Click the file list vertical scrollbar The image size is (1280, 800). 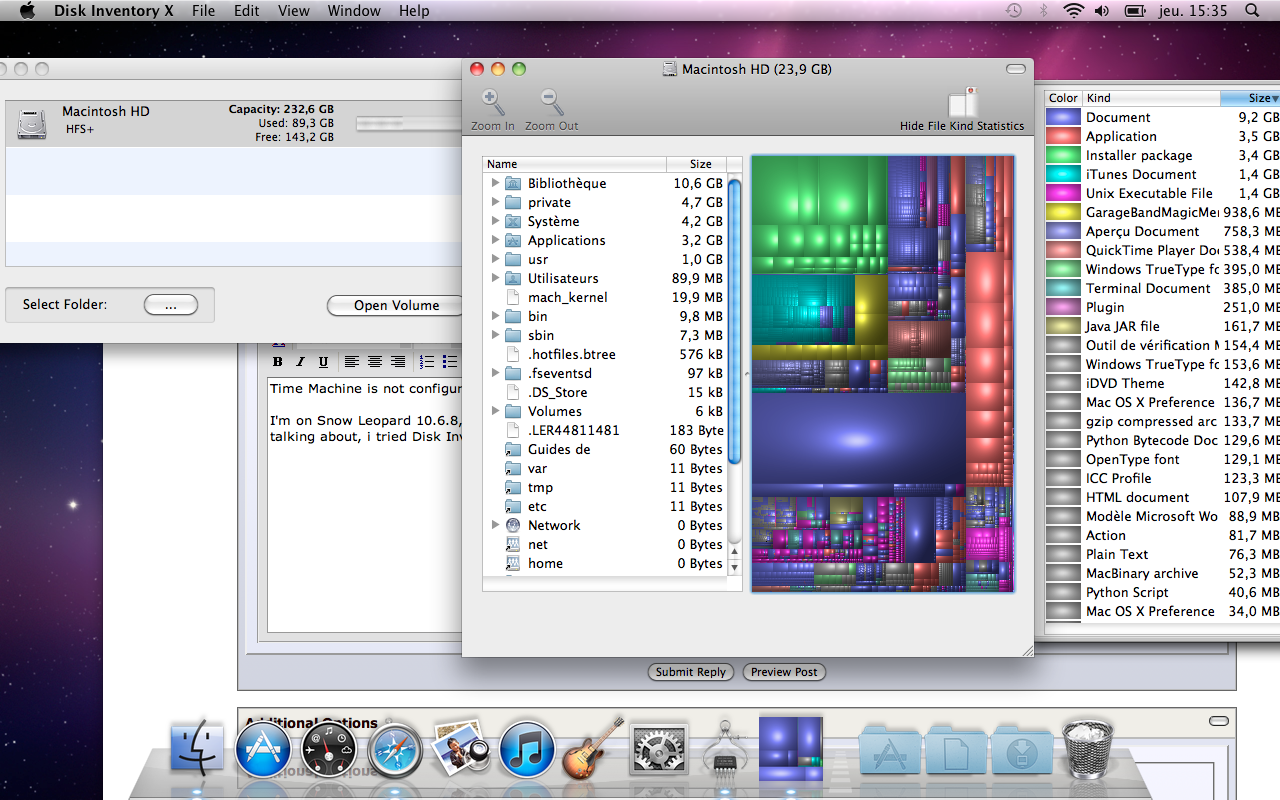click(x=734, y=320)
